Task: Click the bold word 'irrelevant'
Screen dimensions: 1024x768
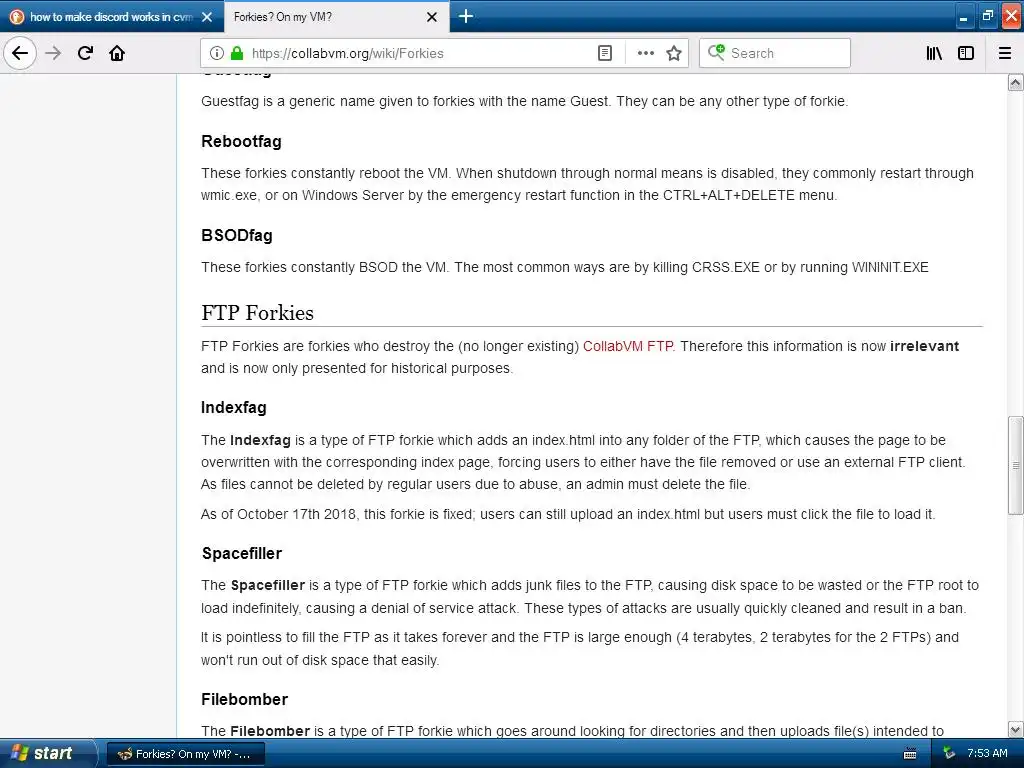Action: (924, 346)
